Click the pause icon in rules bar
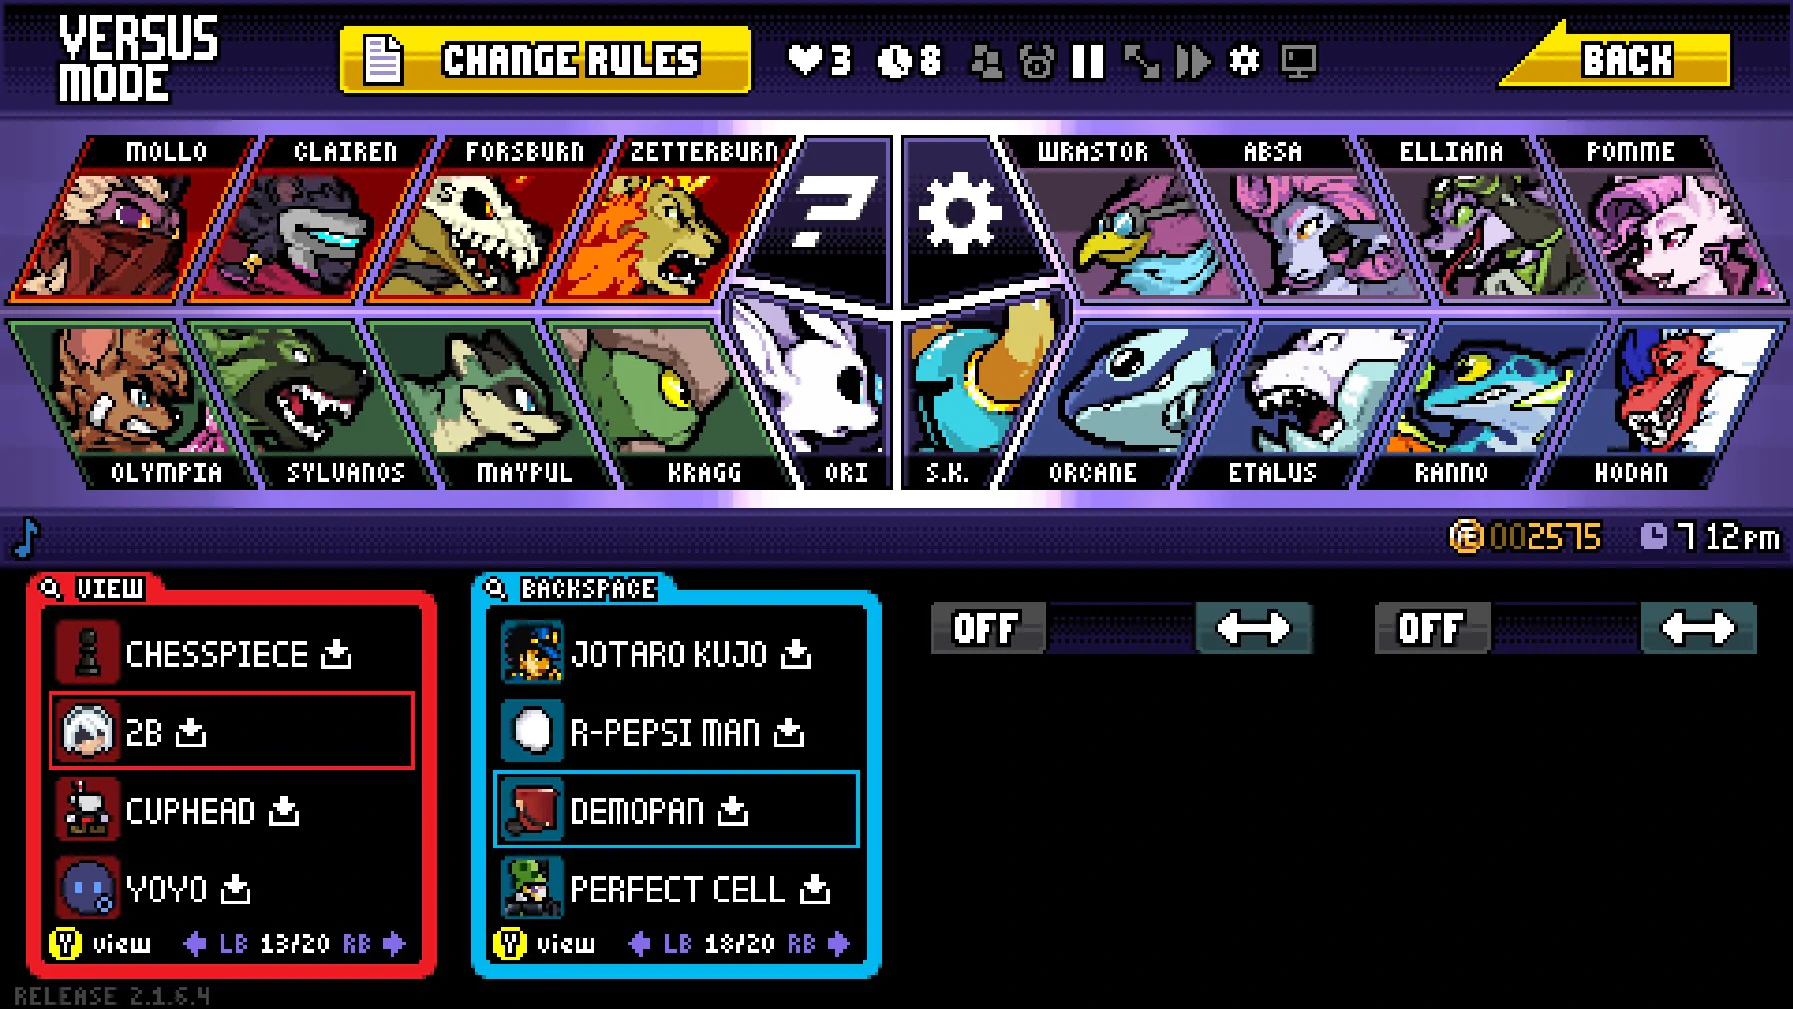The width and height of the screenshot is (1793, 1009). pyautogui.click(x=1088, y=62)
